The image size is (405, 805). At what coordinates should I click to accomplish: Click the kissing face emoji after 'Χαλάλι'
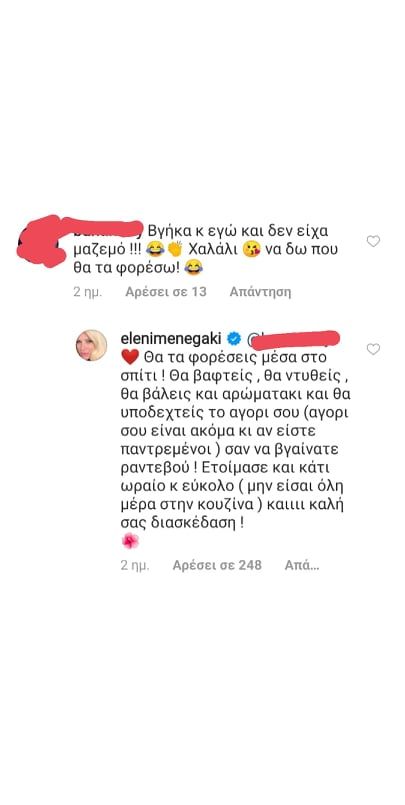click(251, 250)
